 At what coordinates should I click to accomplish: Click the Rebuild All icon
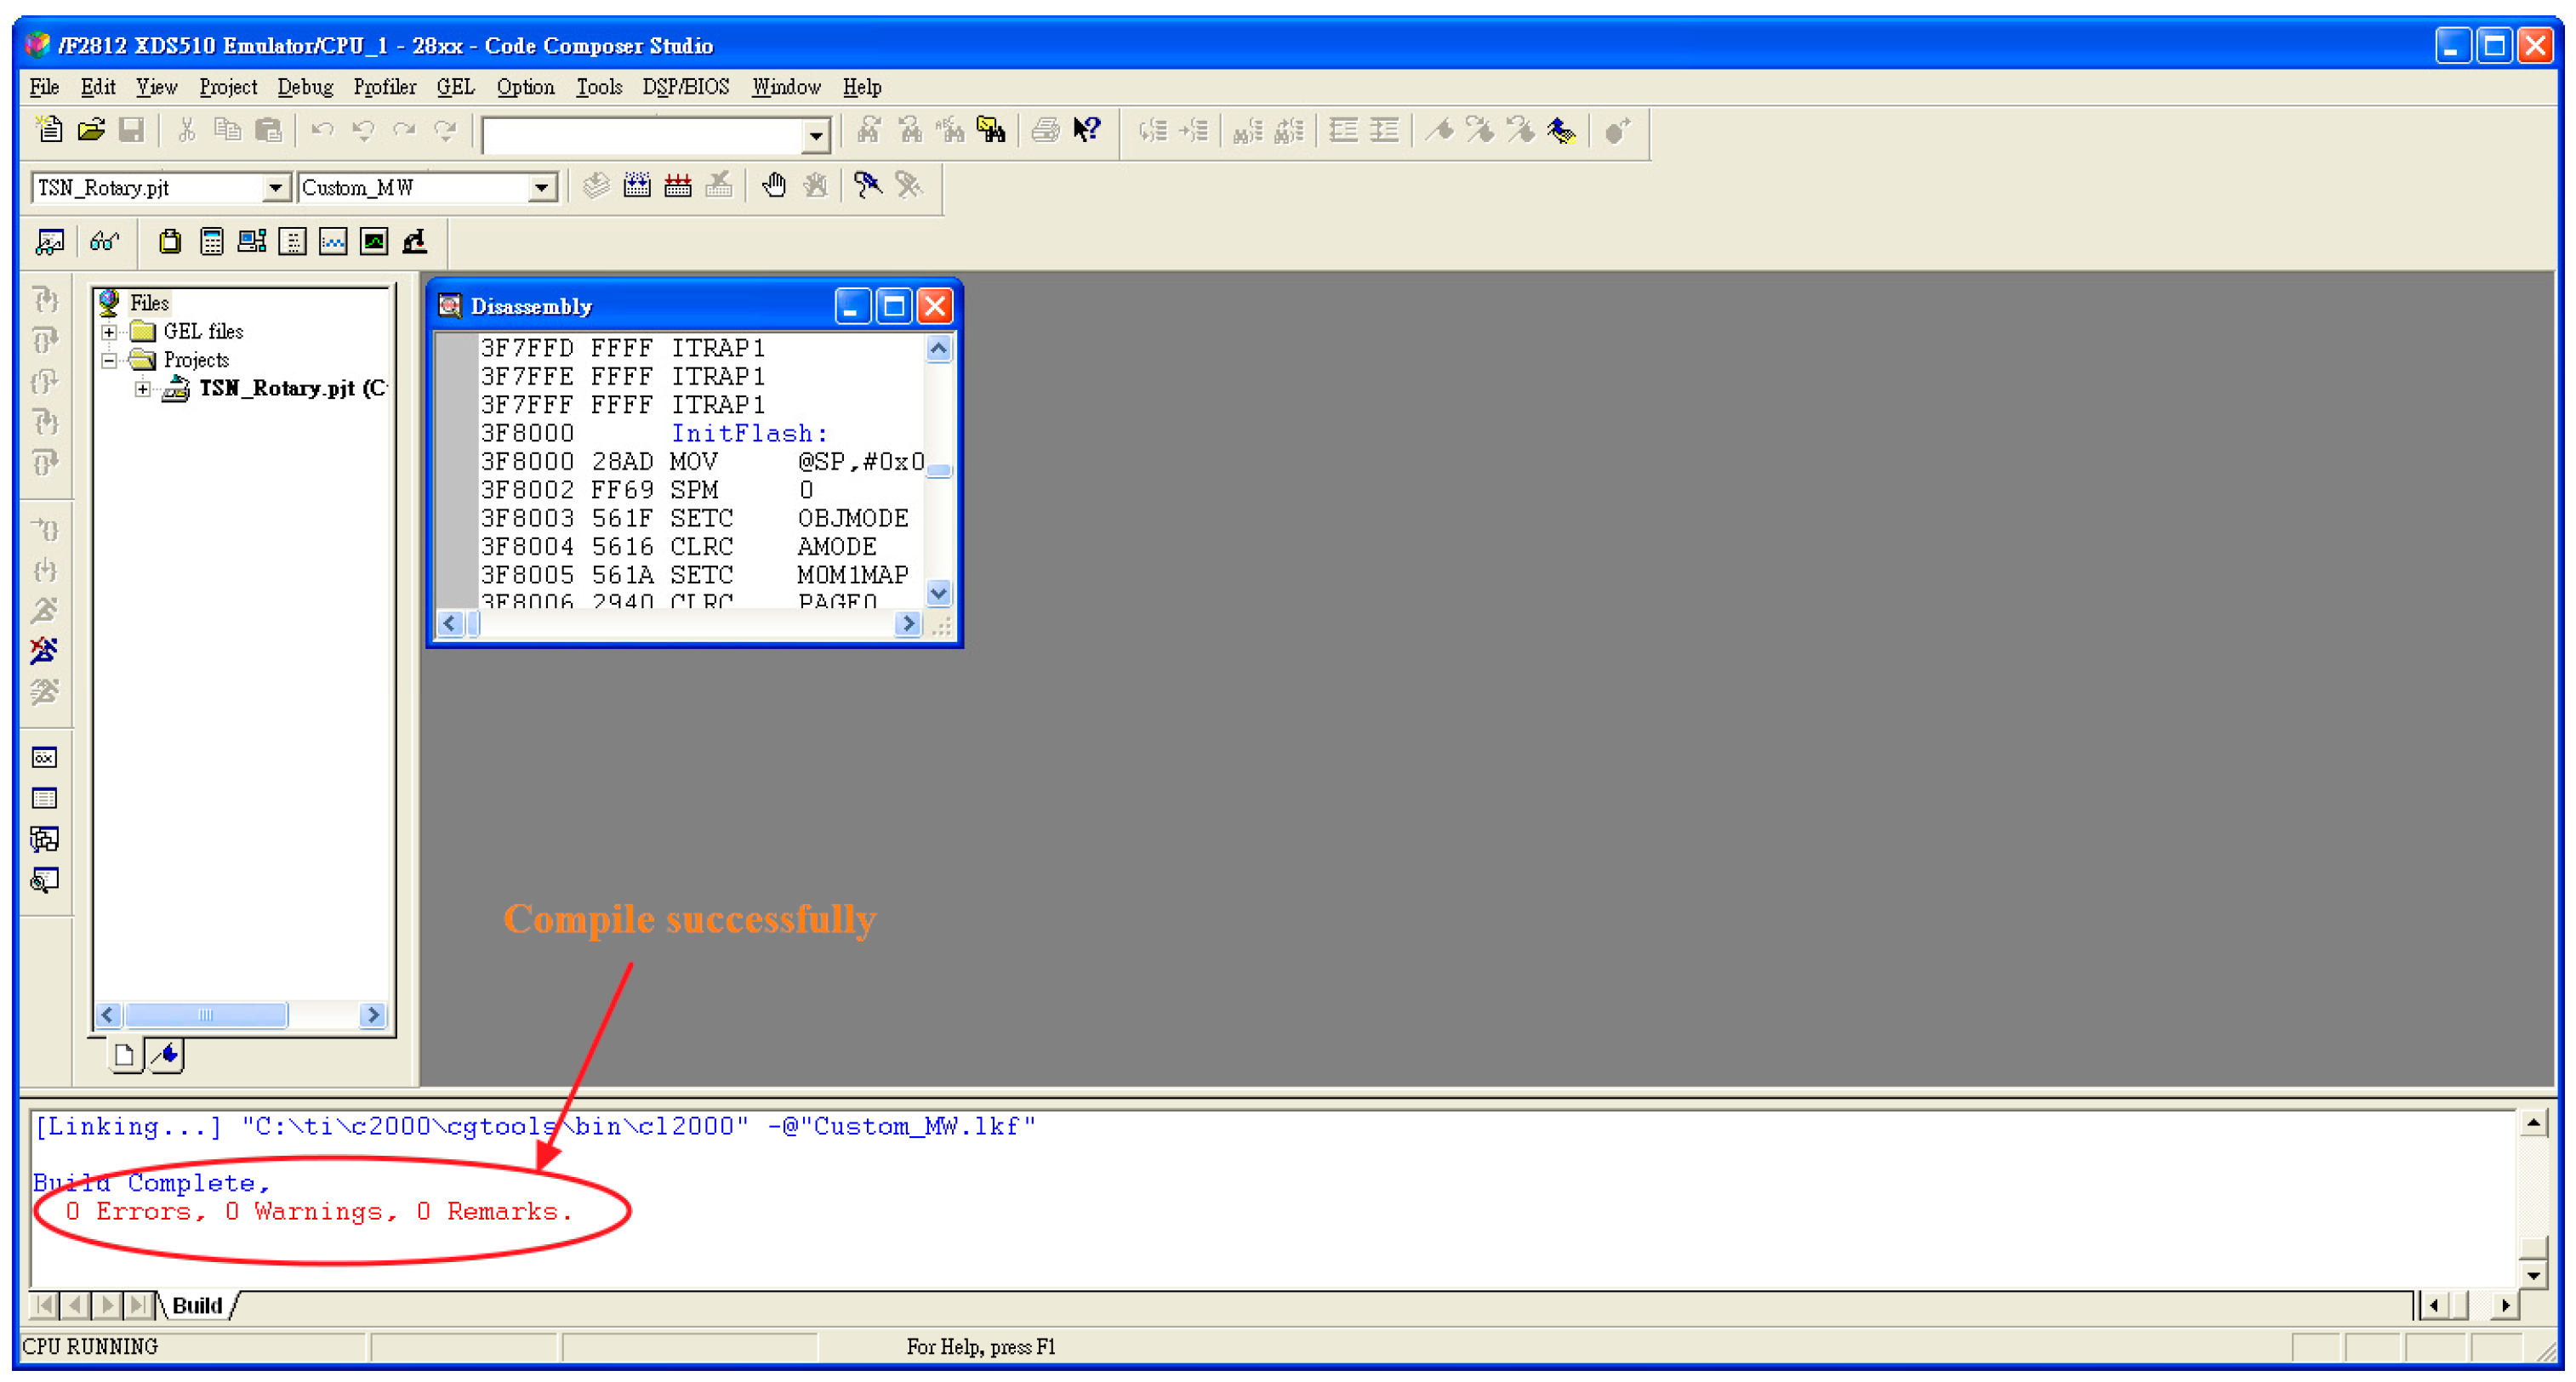click(678, 186)
